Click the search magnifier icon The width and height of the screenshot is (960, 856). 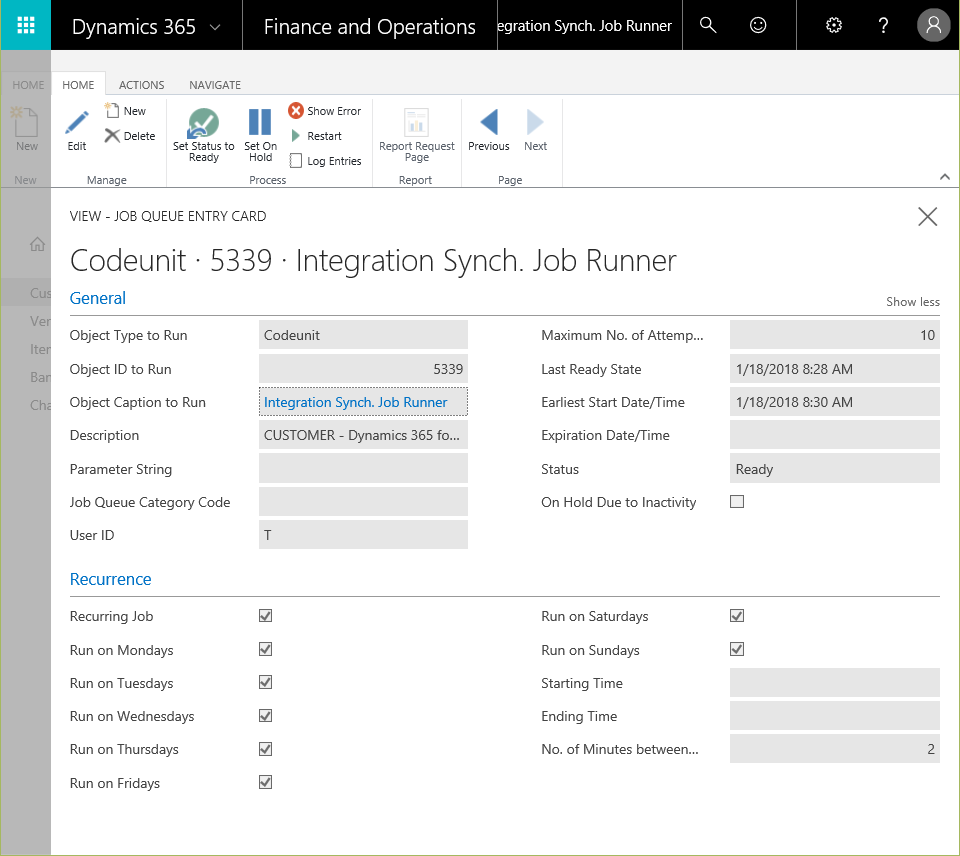tap(708, 25)
